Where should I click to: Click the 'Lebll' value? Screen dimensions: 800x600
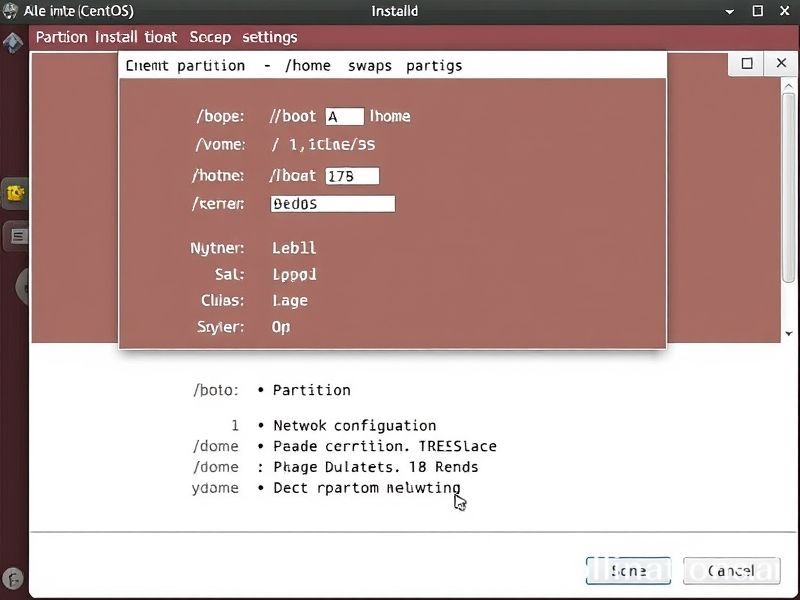pyautogui.click(x=294, y=248)
